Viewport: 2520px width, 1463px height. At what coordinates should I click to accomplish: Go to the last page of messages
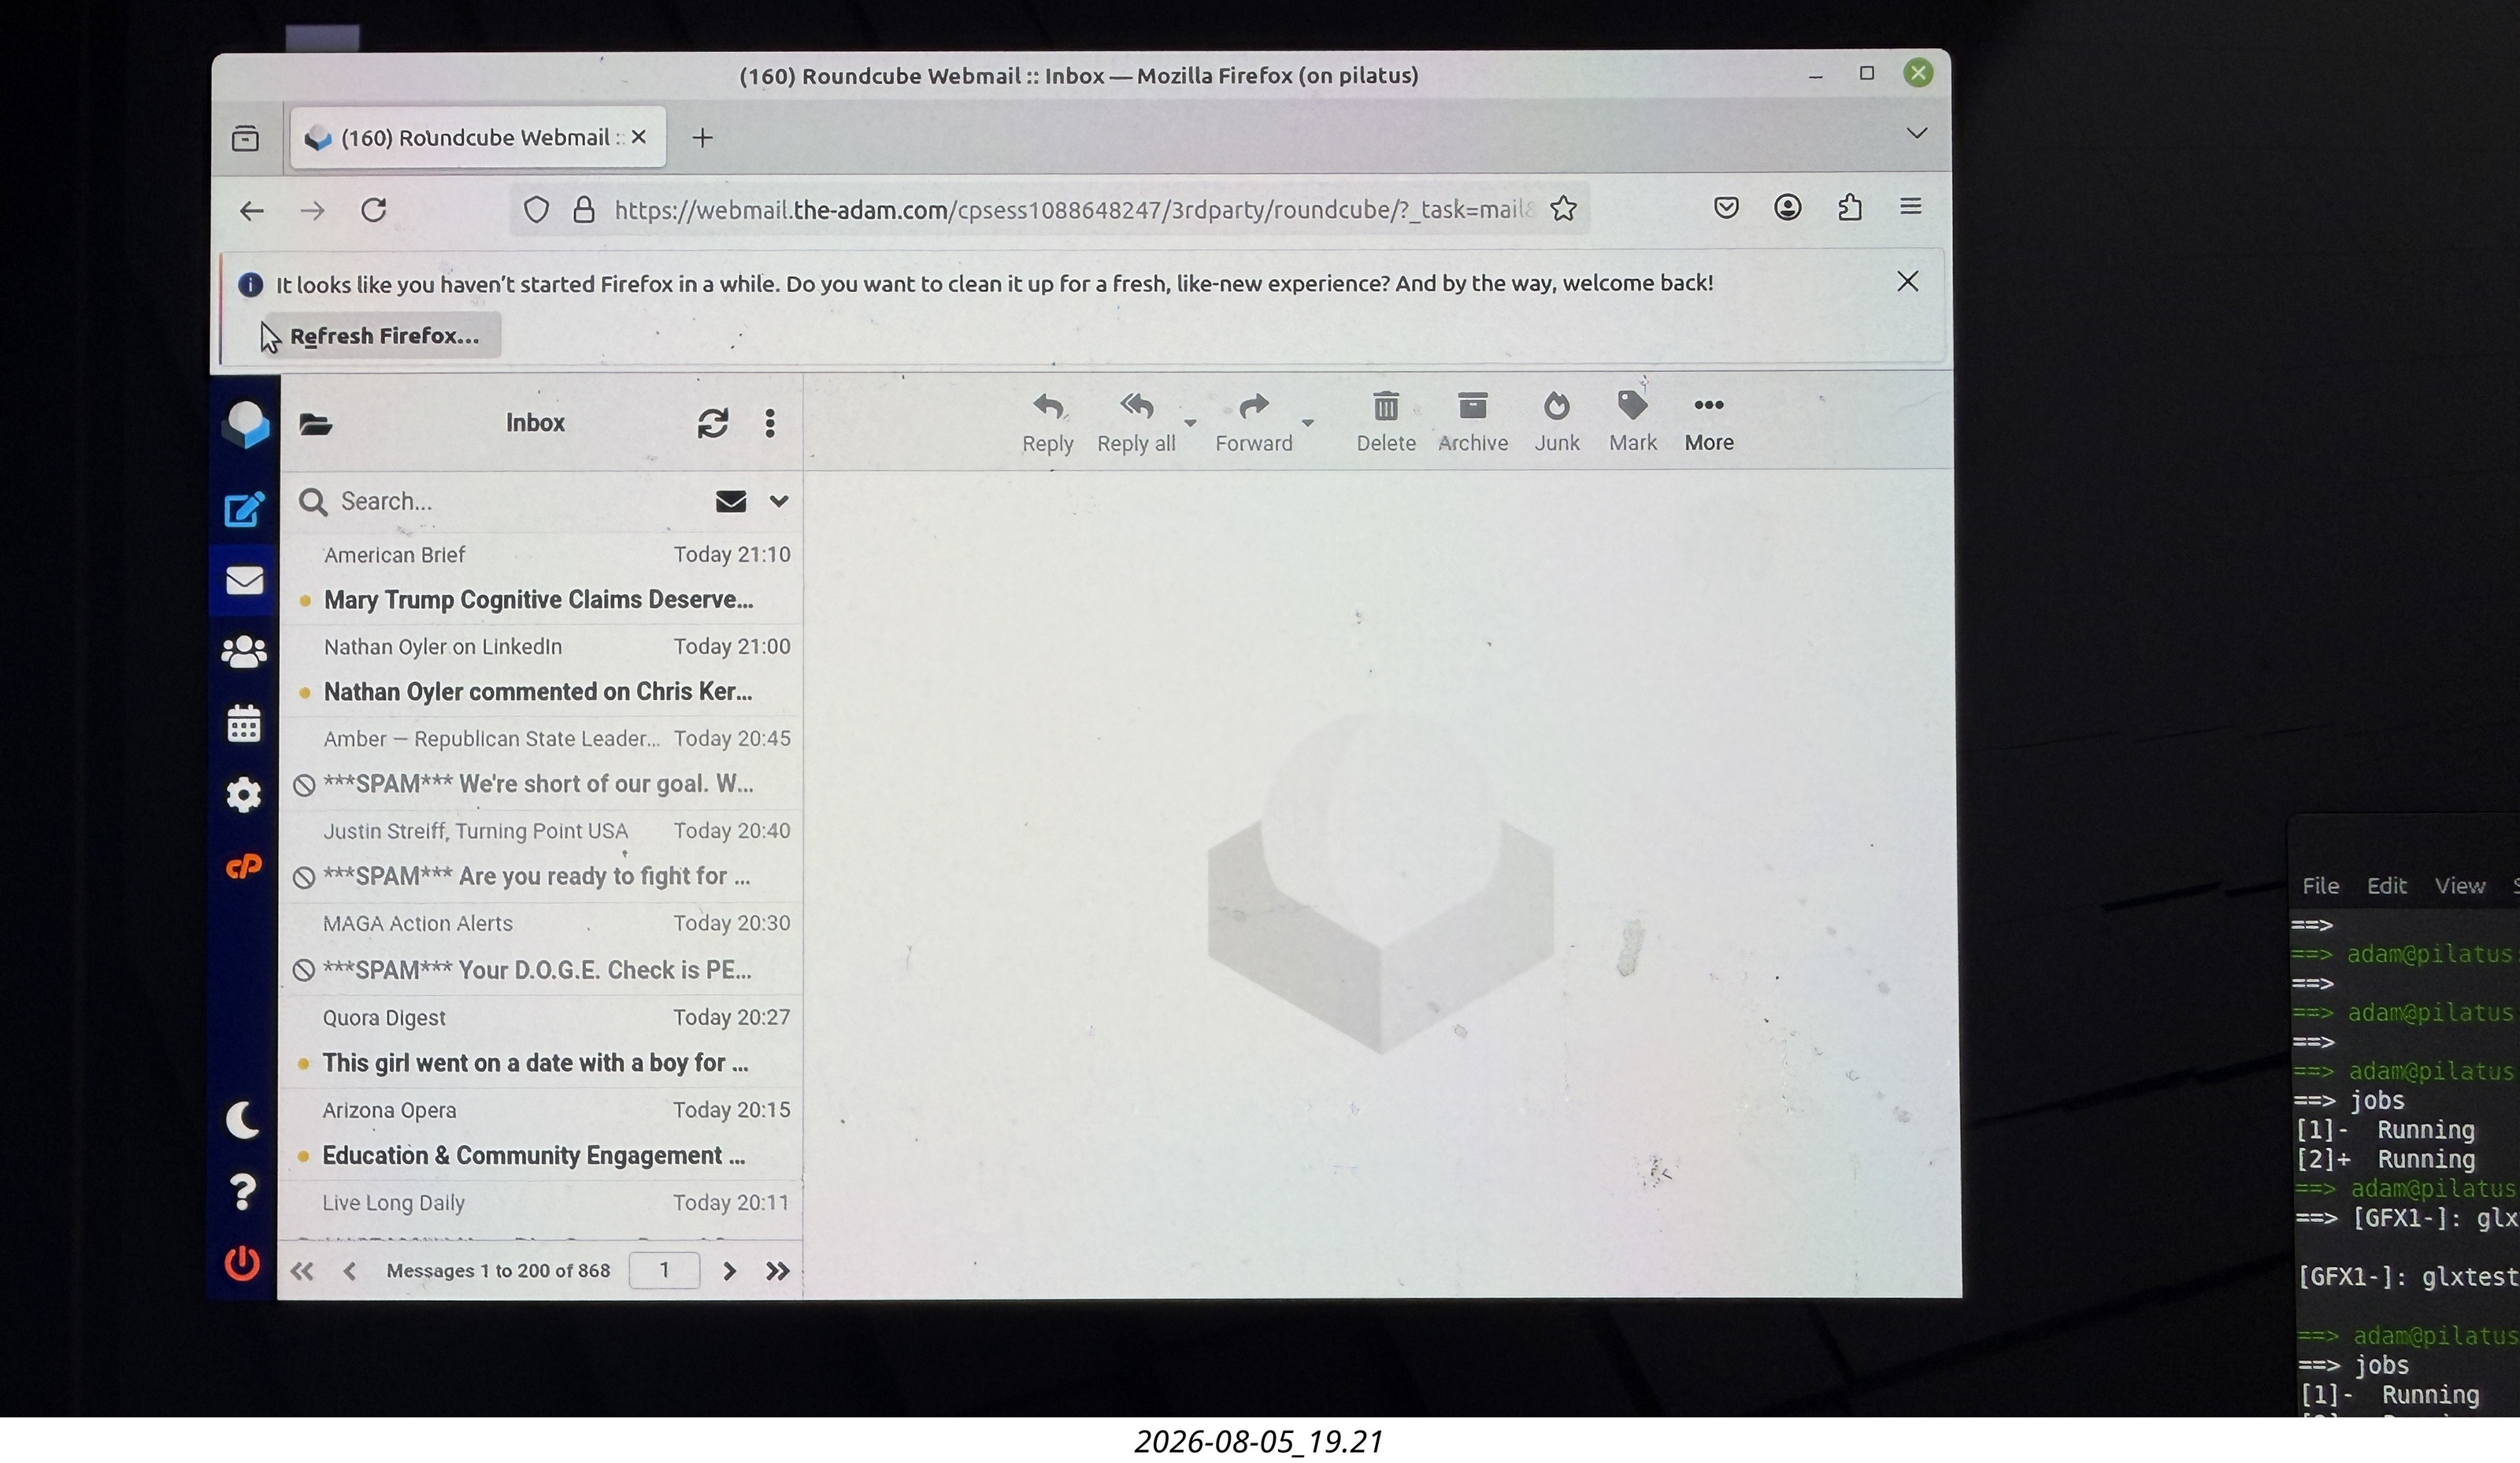pos(778,1271)
